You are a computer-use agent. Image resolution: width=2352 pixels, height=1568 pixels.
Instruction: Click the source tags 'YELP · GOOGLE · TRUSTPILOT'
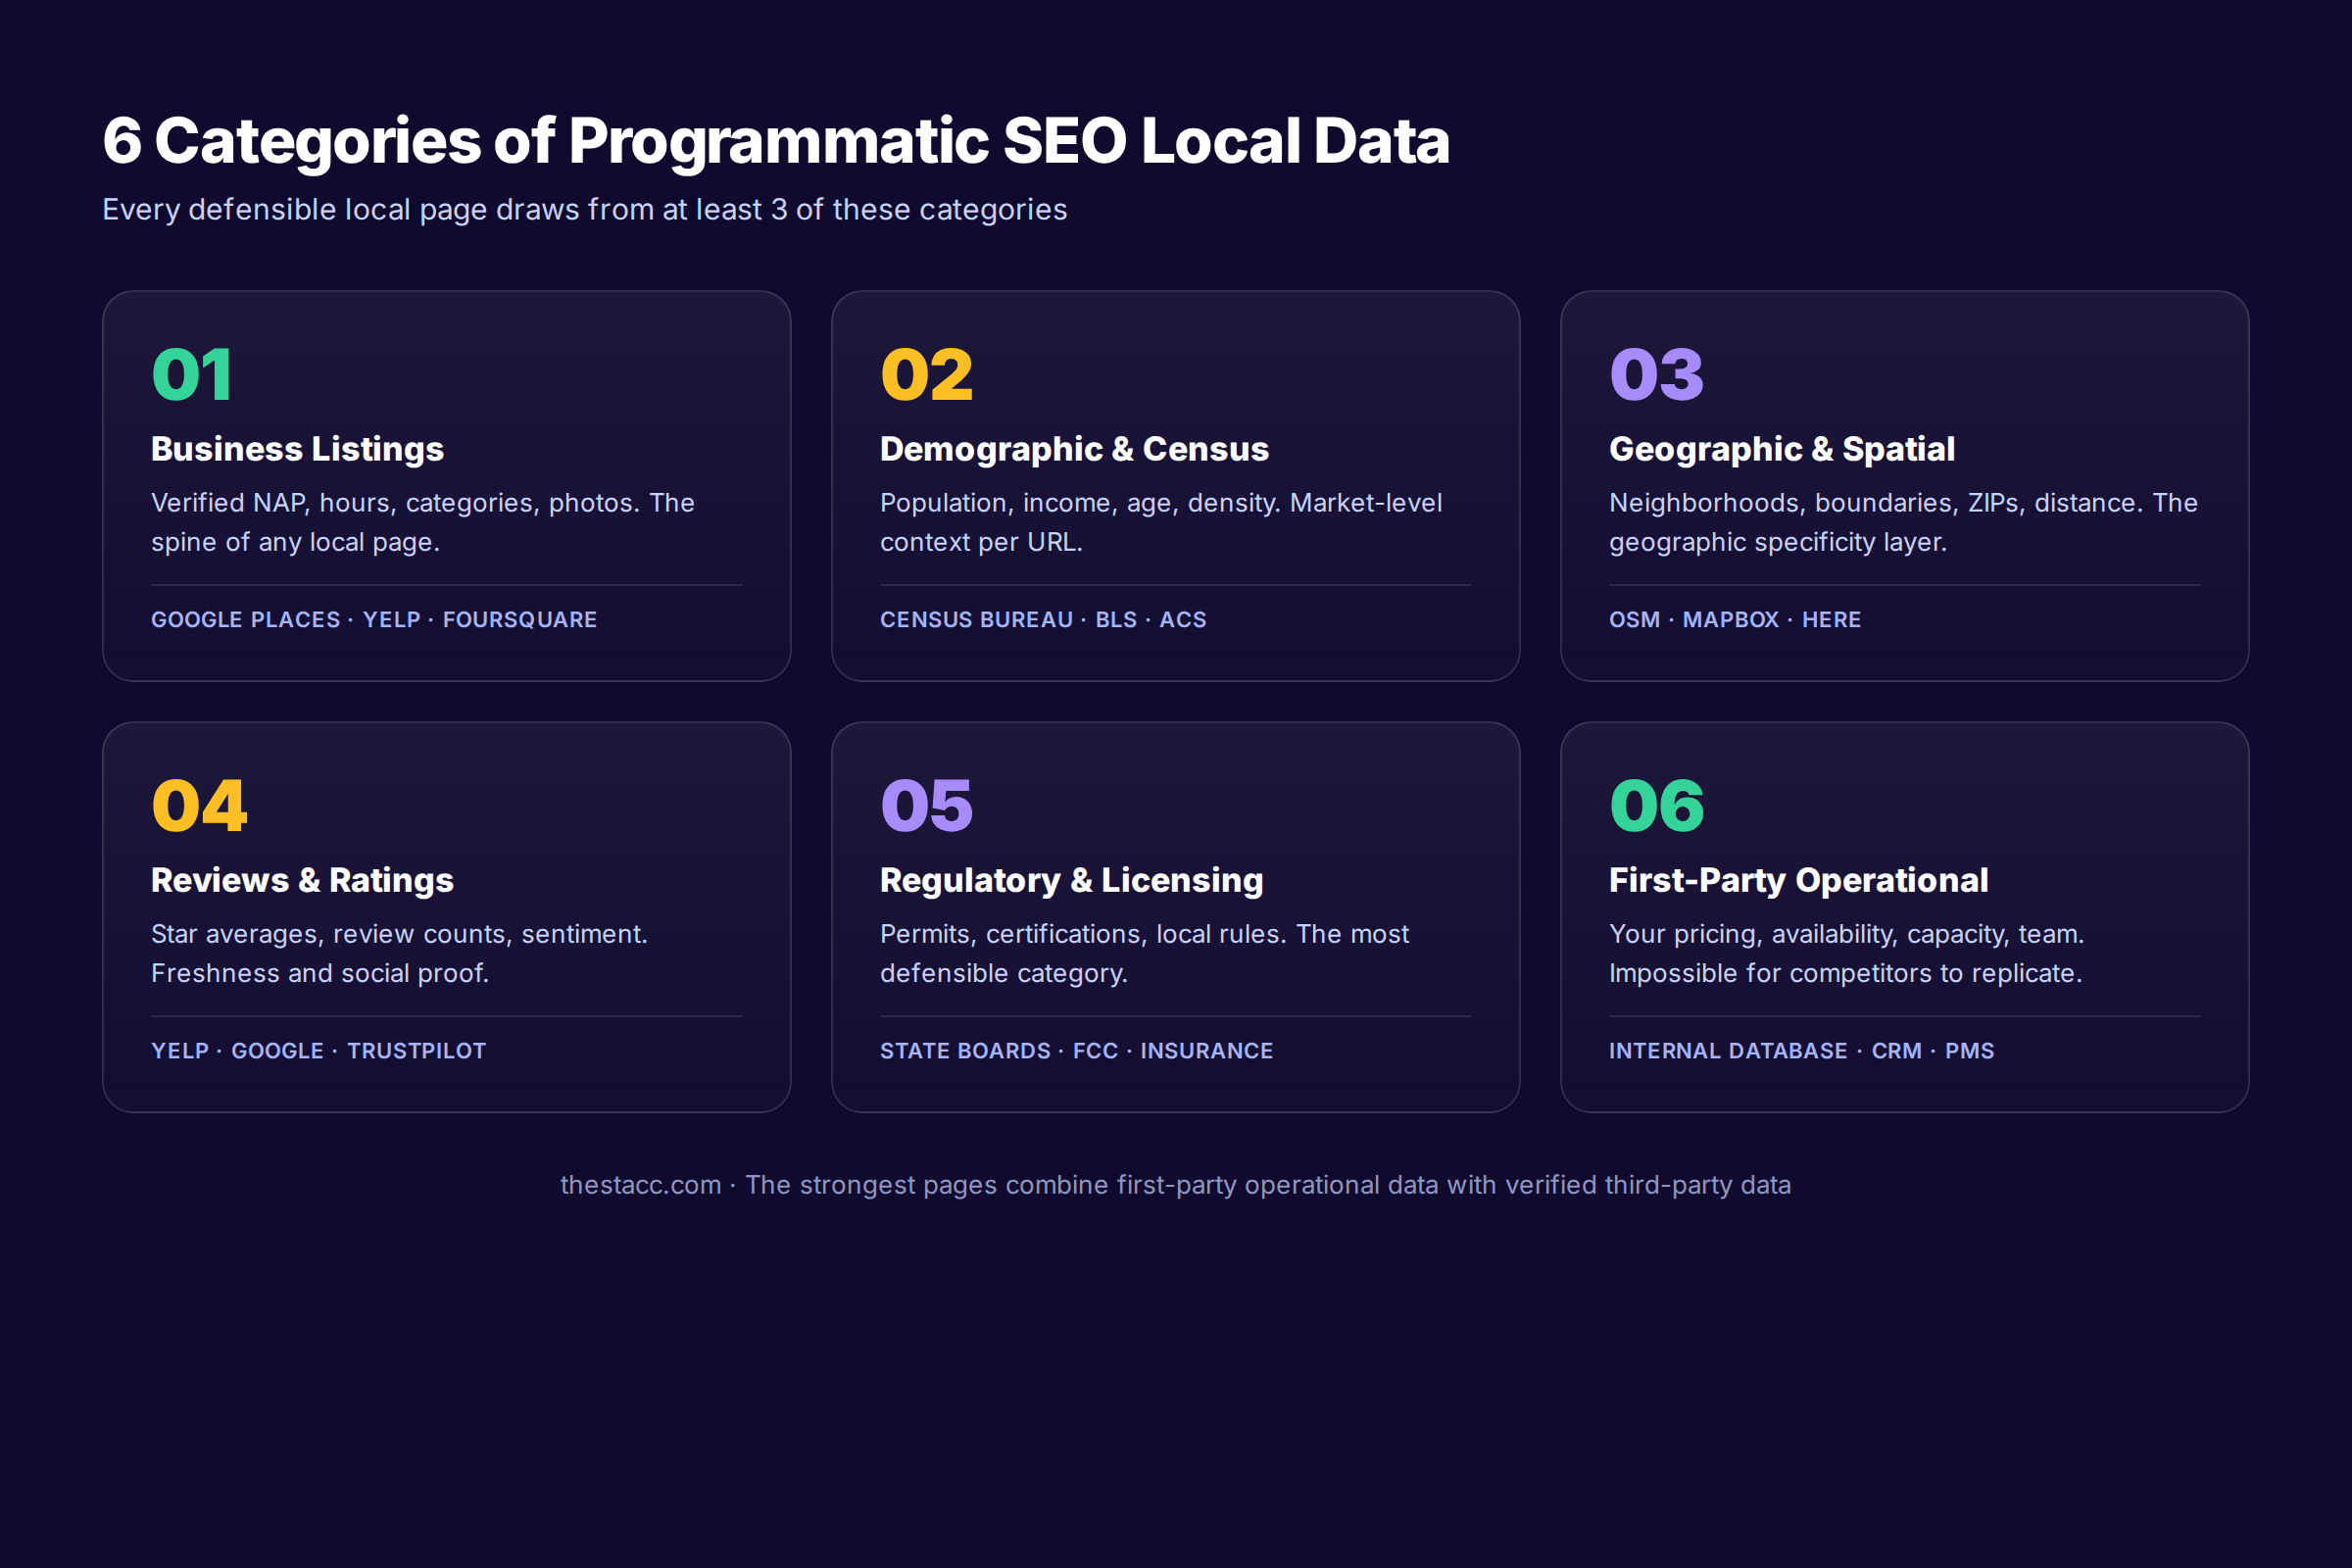point(318,1051)
